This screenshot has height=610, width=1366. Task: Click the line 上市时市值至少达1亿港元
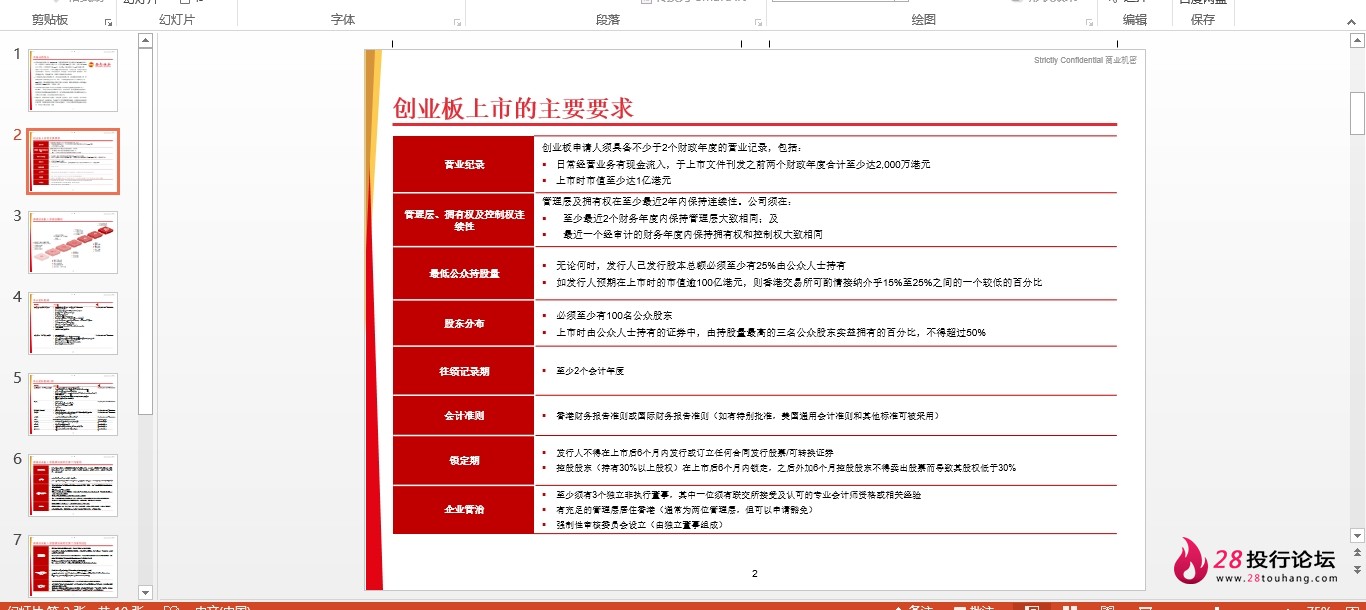[613, 181]
